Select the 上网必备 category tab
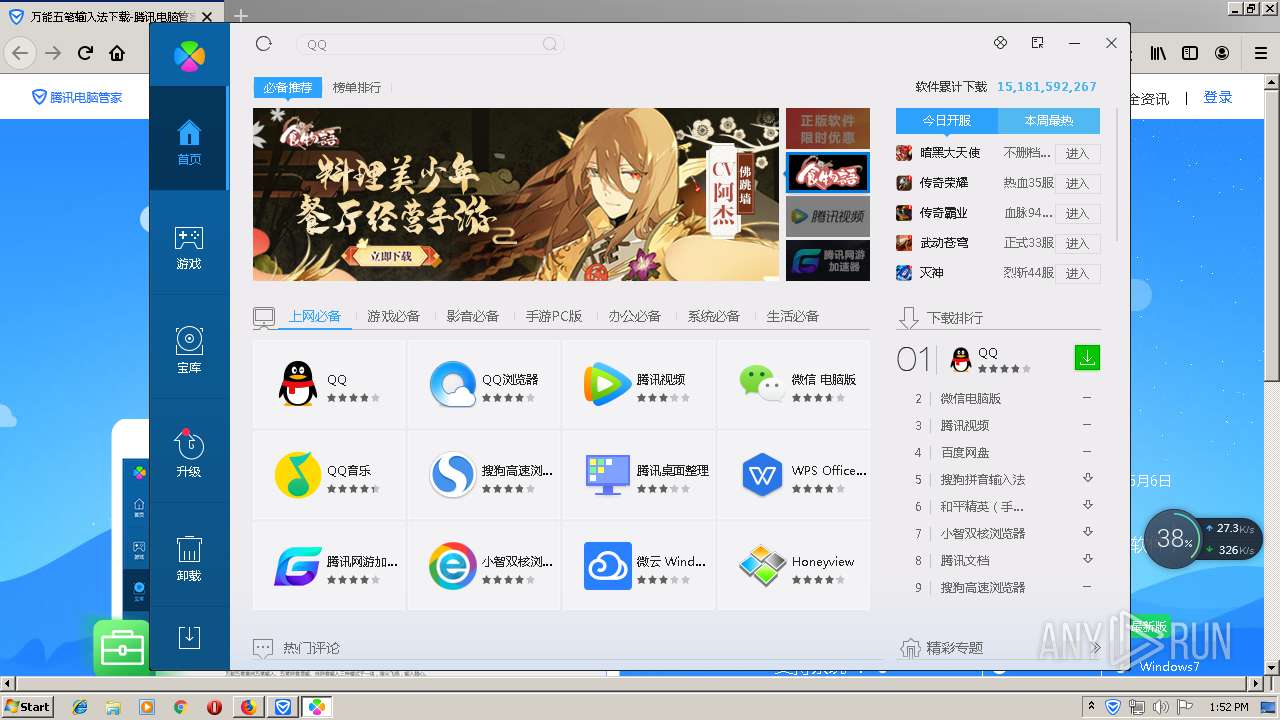 pyautogui.click(x=315, y=316)
